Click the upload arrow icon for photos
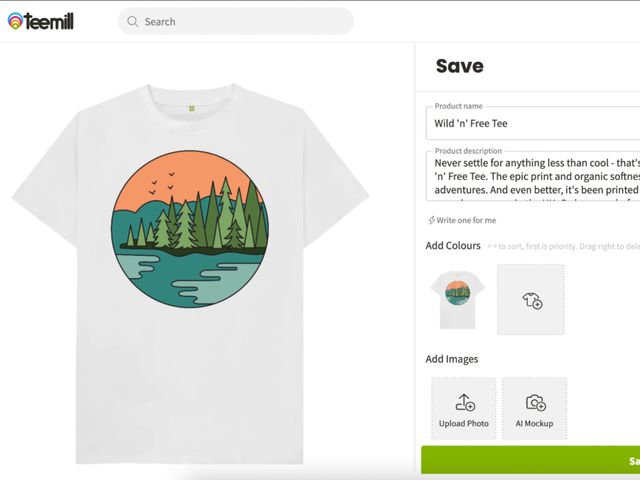The image size is (640, 480). (464, 402)
